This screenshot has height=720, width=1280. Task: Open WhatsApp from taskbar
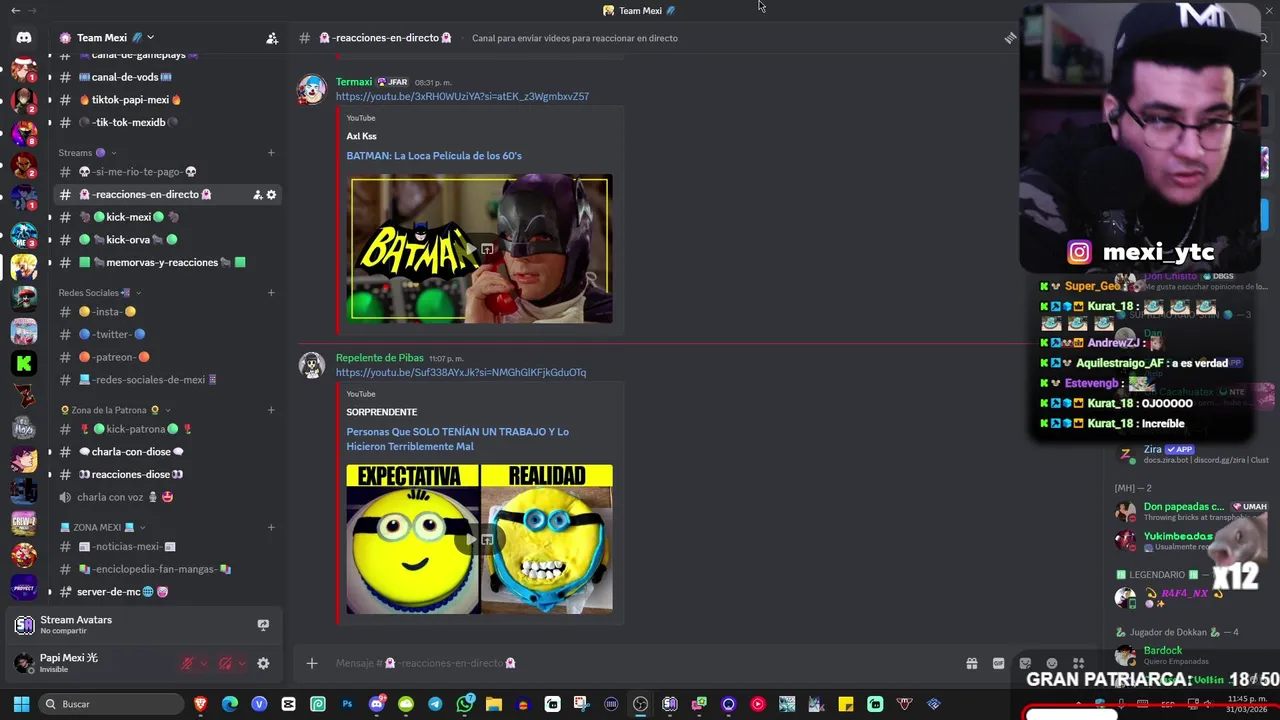(464, 704)
